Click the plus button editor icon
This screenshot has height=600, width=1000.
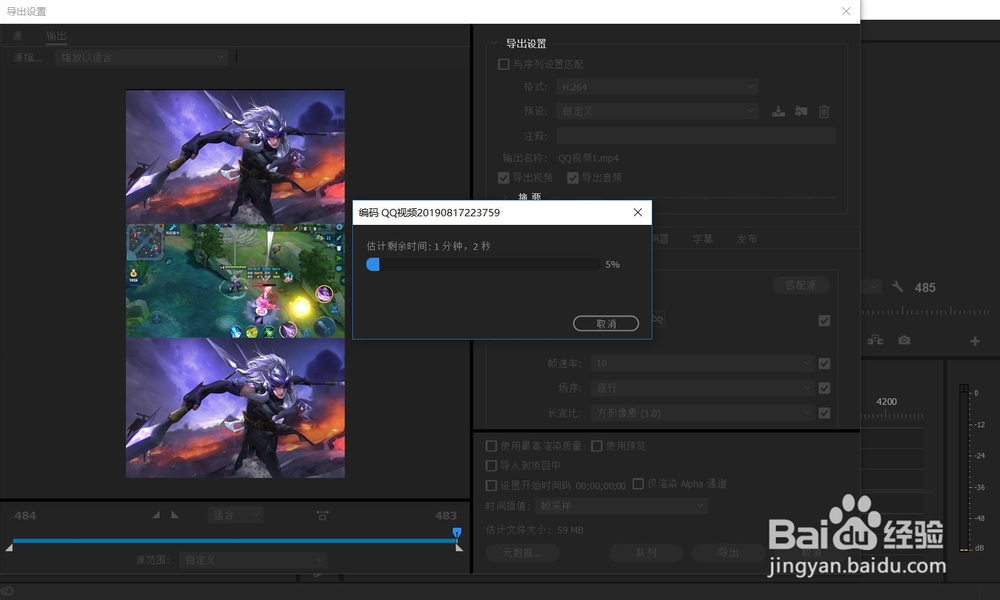tap(974, 341)
